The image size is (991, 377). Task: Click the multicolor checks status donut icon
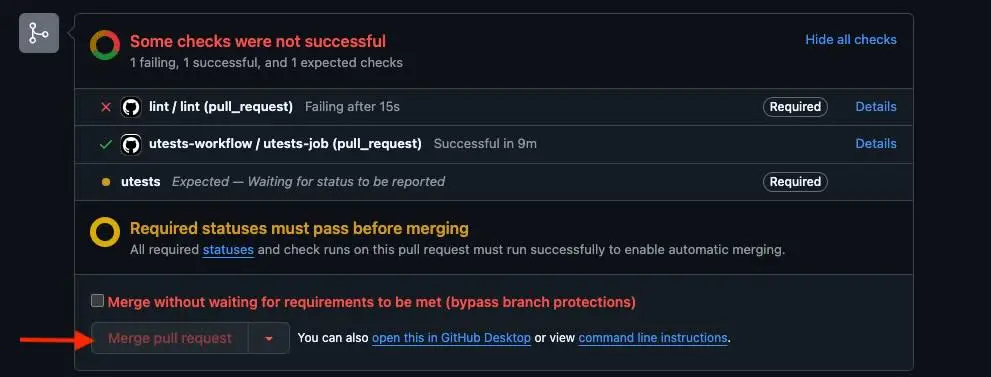tap(105, 45)
